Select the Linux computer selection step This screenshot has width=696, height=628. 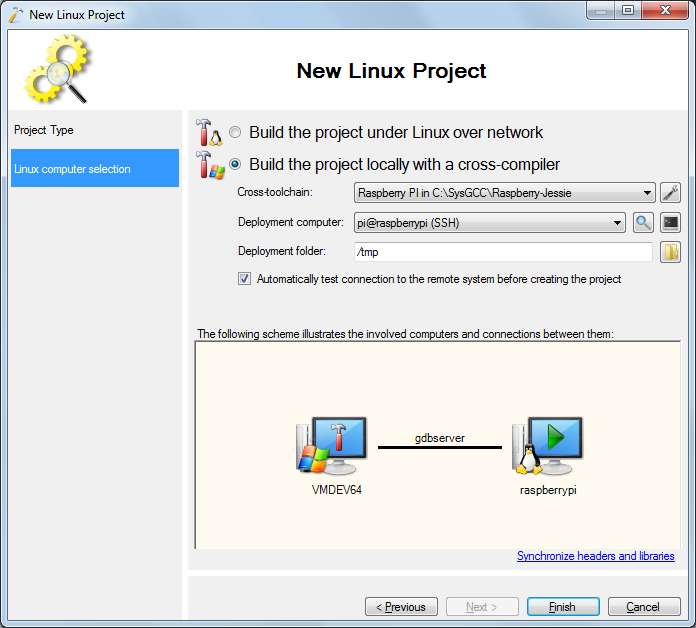95,168
